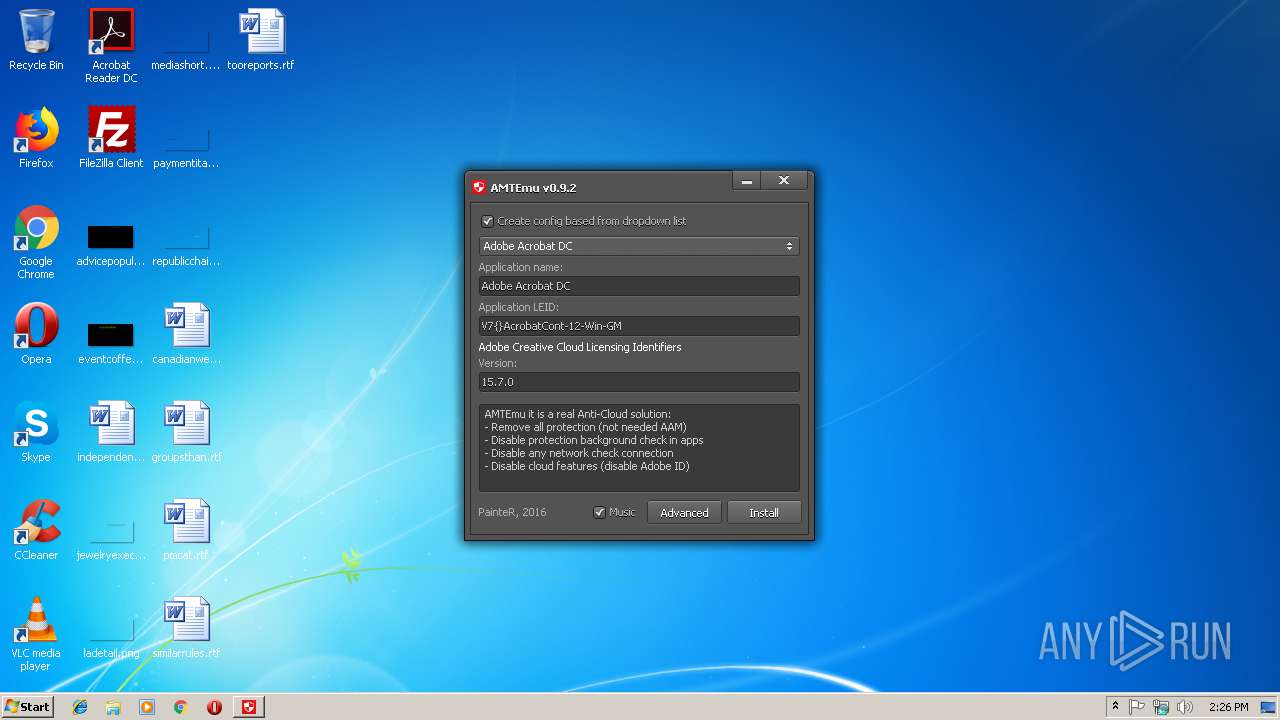Close the AMTEmu window
The image size is (1280, 720).
pos(784,181)
